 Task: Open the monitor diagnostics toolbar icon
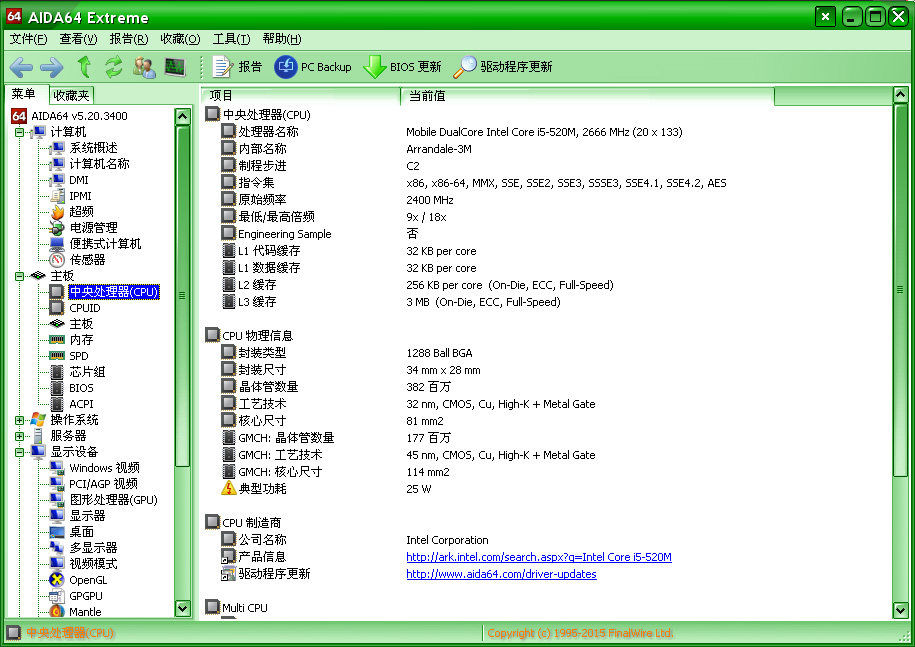click(174, 67)
